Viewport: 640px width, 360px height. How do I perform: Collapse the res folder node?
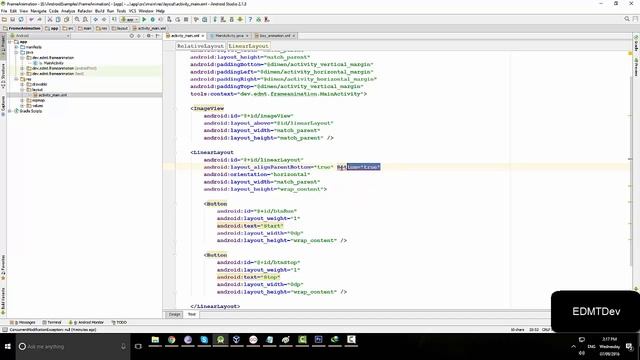pos(16,79)
